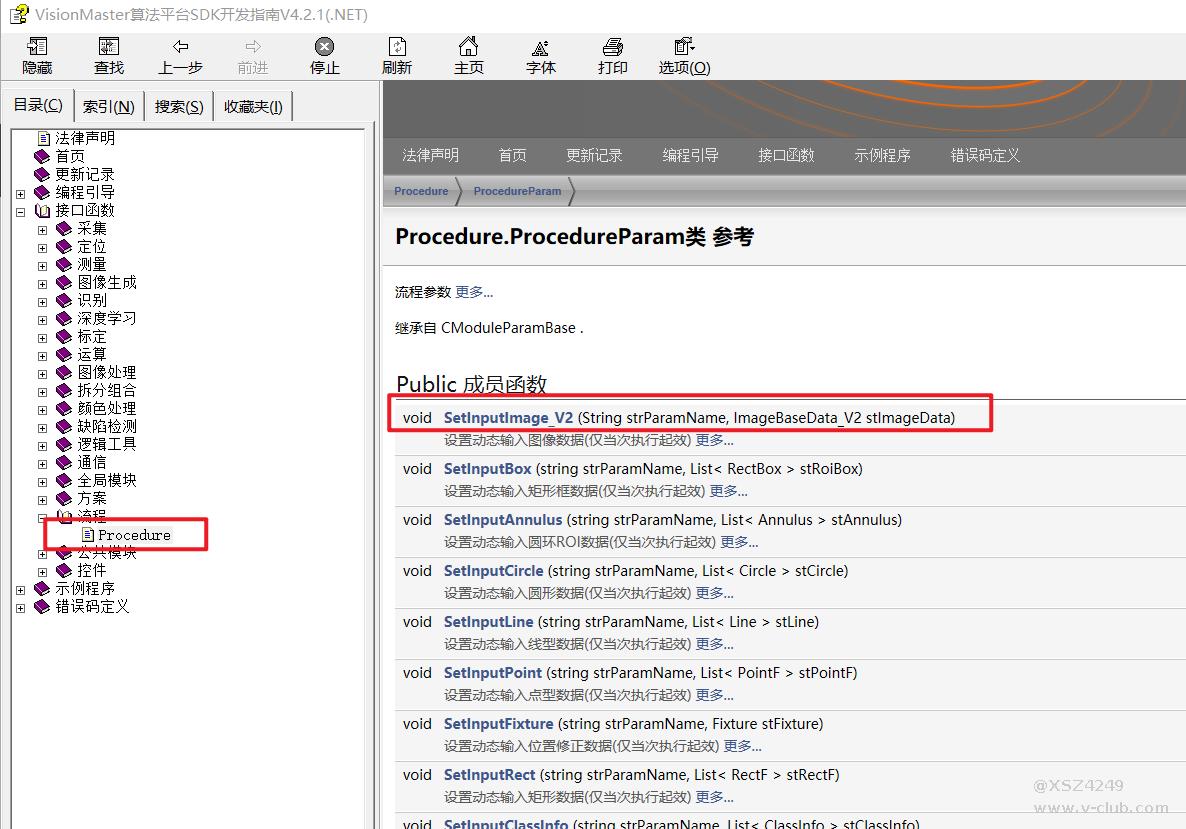Image resolution: width=1186 pixels, height=829 pixels.
Task: Select the Procedure item in the tree
Action: pos(135,535)
